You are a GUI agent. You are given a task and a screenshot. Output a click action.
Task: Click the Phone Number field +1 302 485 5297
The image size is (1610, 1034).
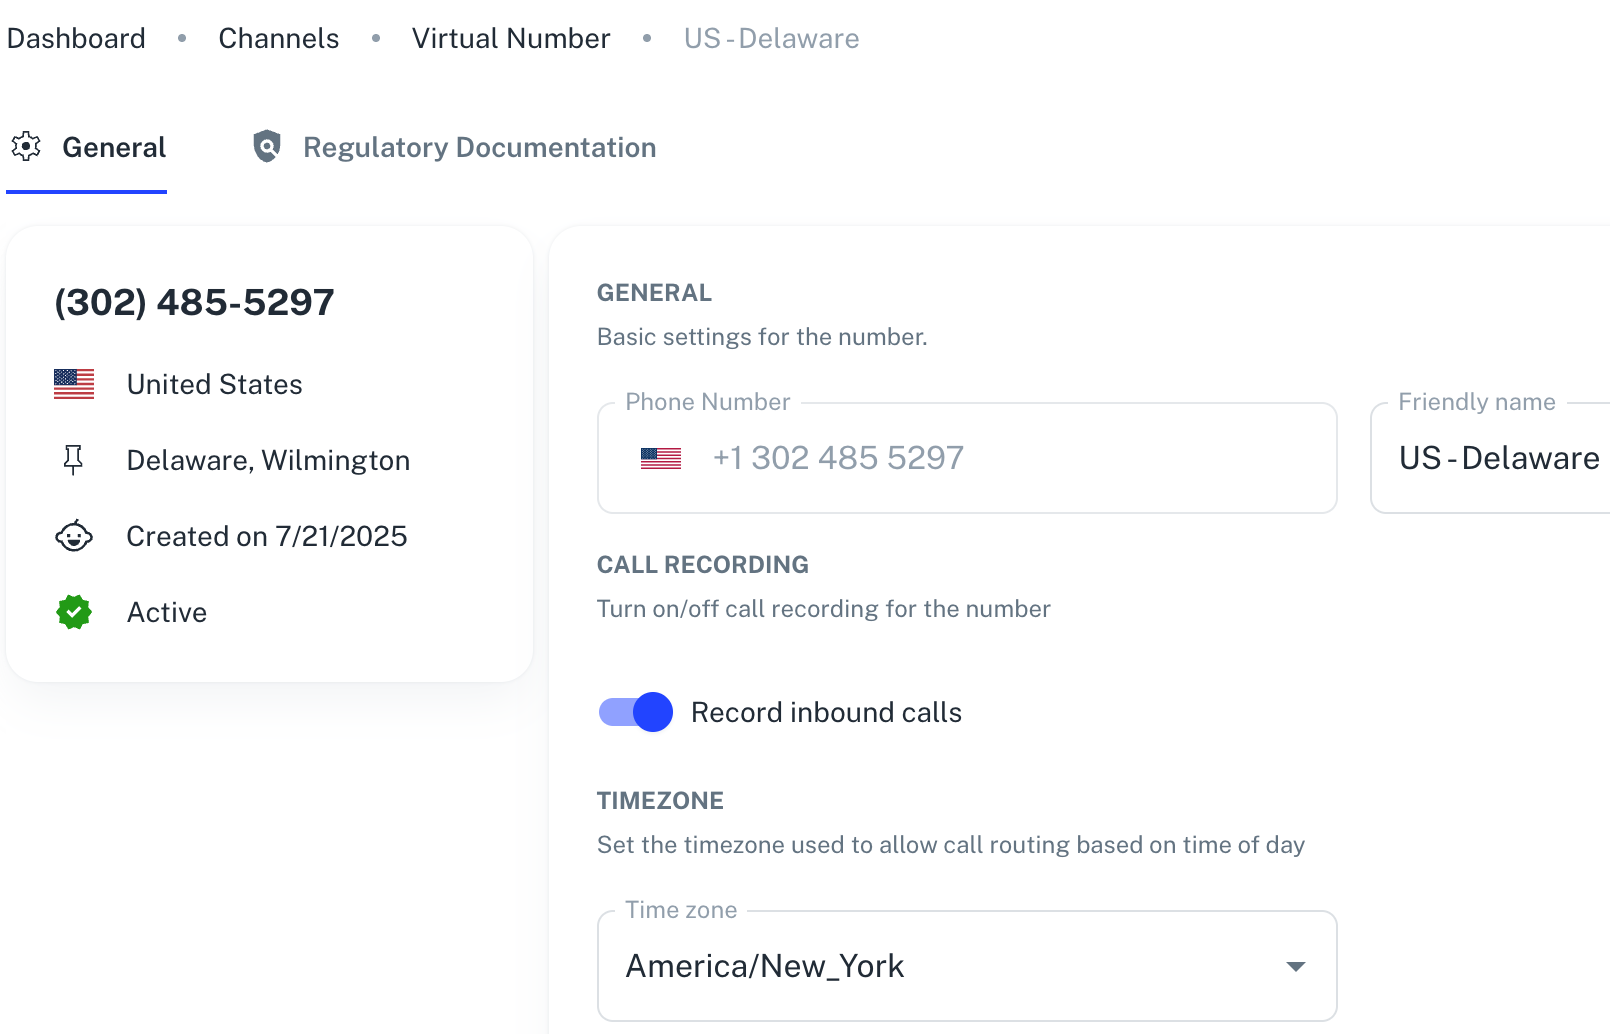point(967,458)
